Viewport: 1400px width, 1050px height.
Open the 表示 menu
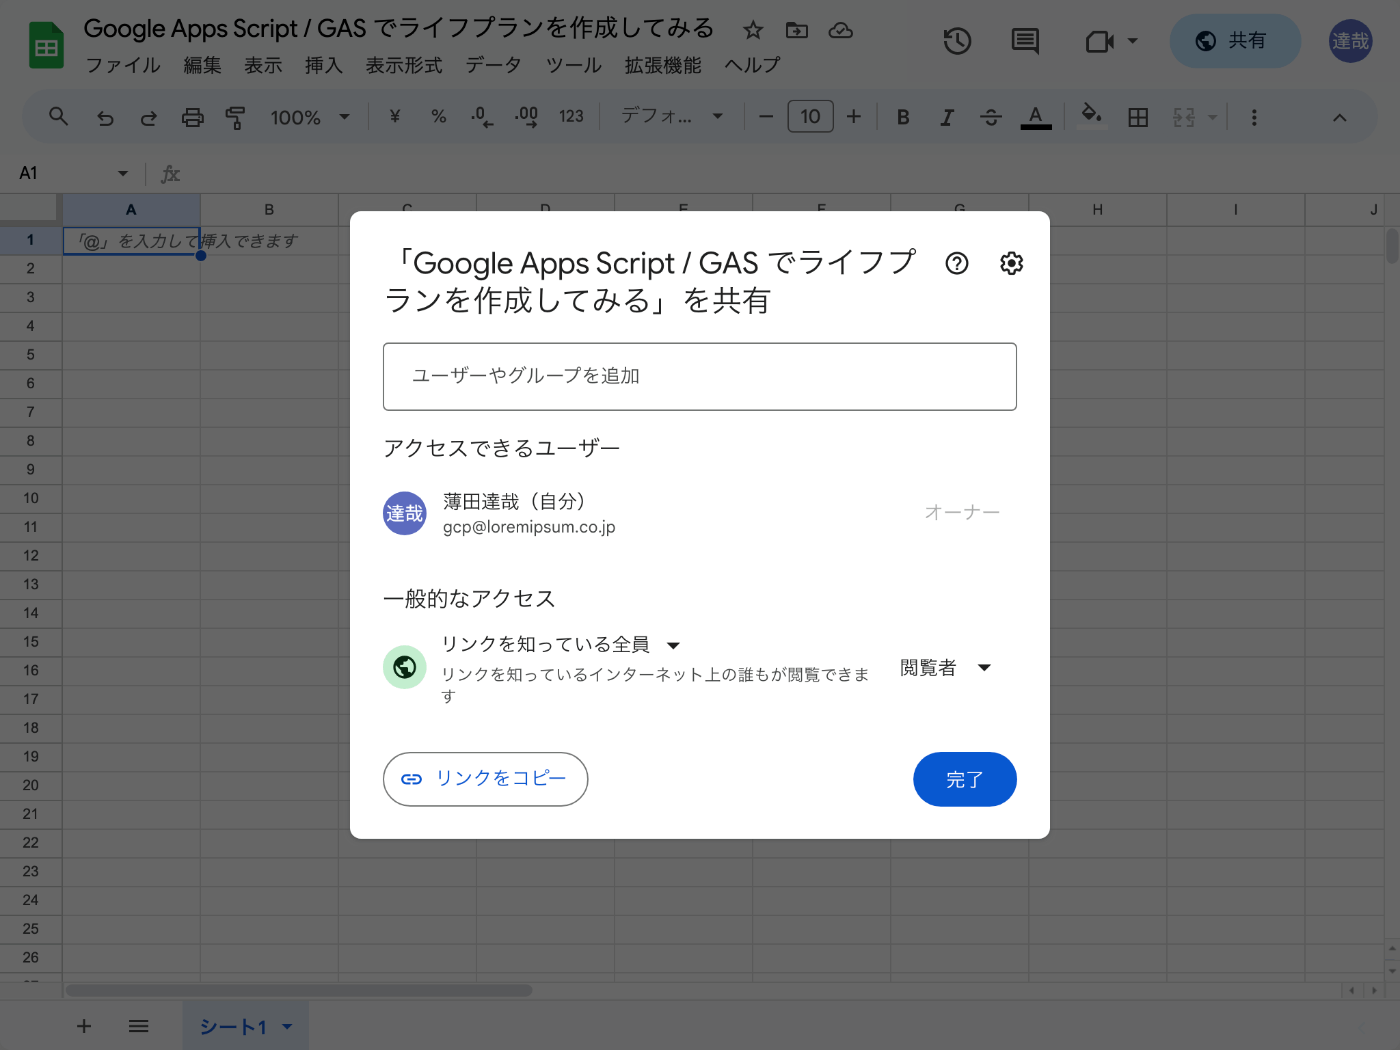click(263, 66)
